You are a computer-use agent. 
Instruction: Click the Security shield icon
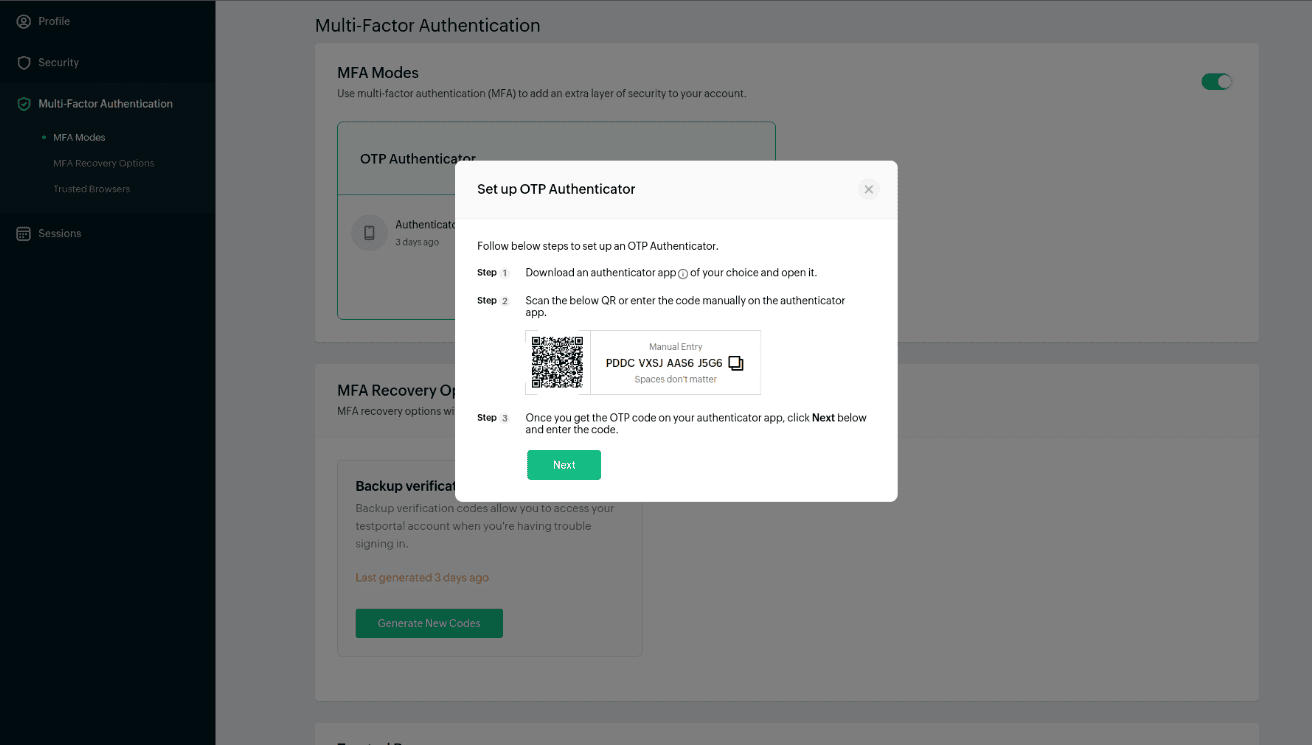click(24, 63)
